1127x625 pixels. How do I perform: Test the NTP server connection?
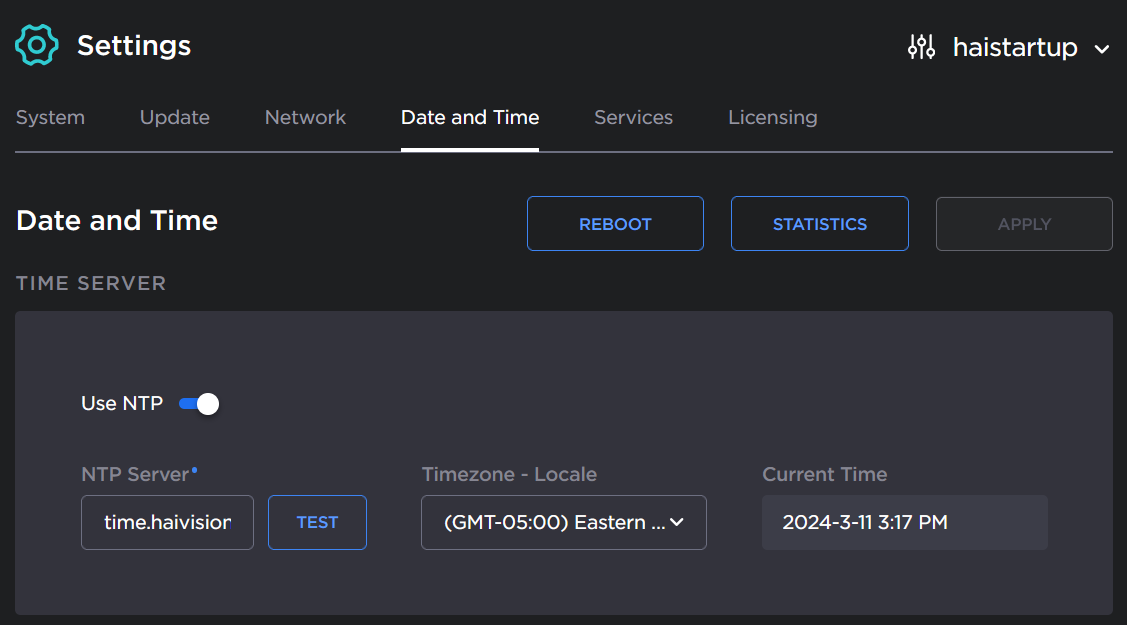point(317,522)
